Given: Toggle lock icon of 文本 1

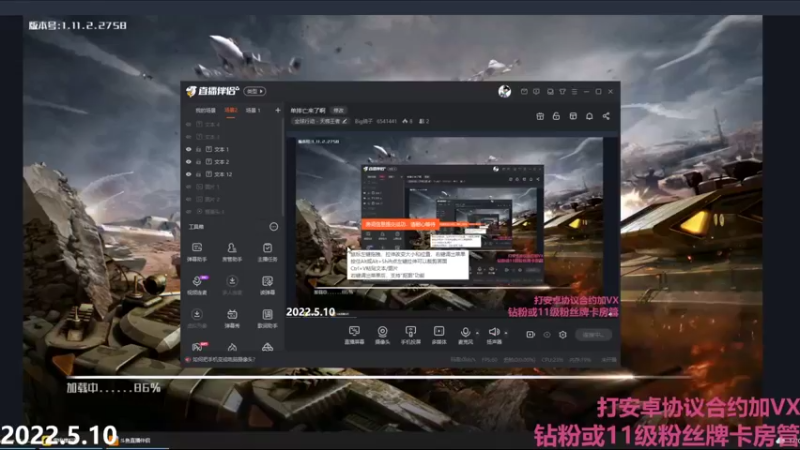Looking at the screenshot, I should coord(198,149).
